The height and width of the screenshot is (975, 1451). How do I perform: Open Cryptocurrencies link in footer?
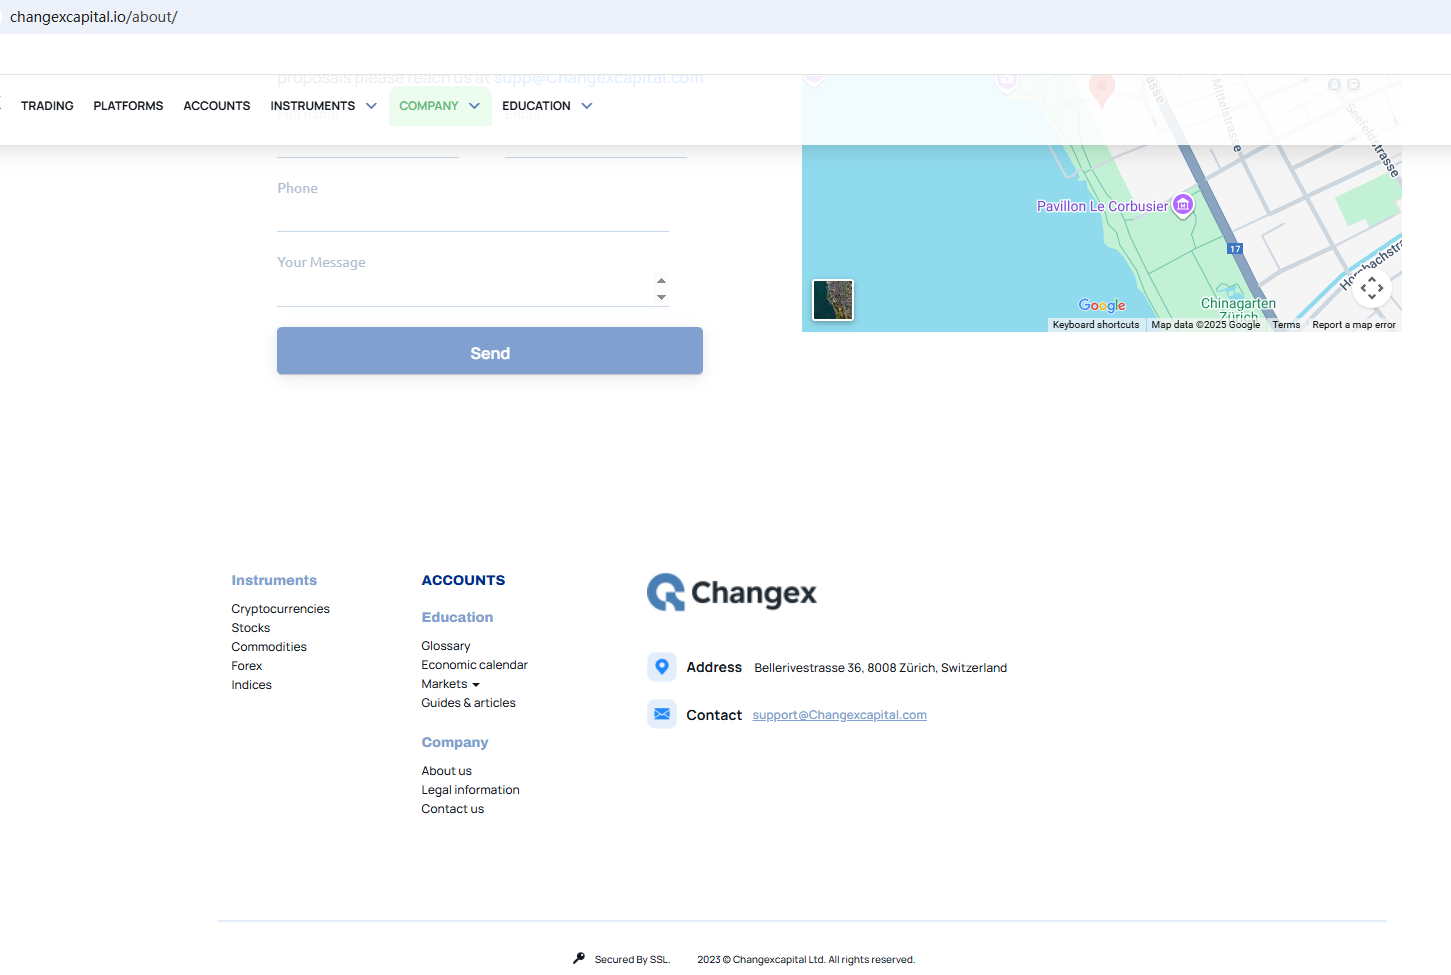click(x=280, y=609)
